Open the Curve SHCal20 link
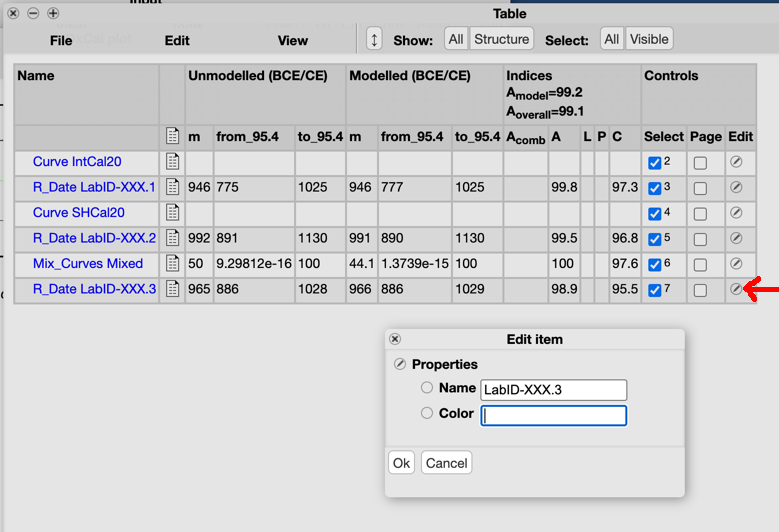 [78, 213]
